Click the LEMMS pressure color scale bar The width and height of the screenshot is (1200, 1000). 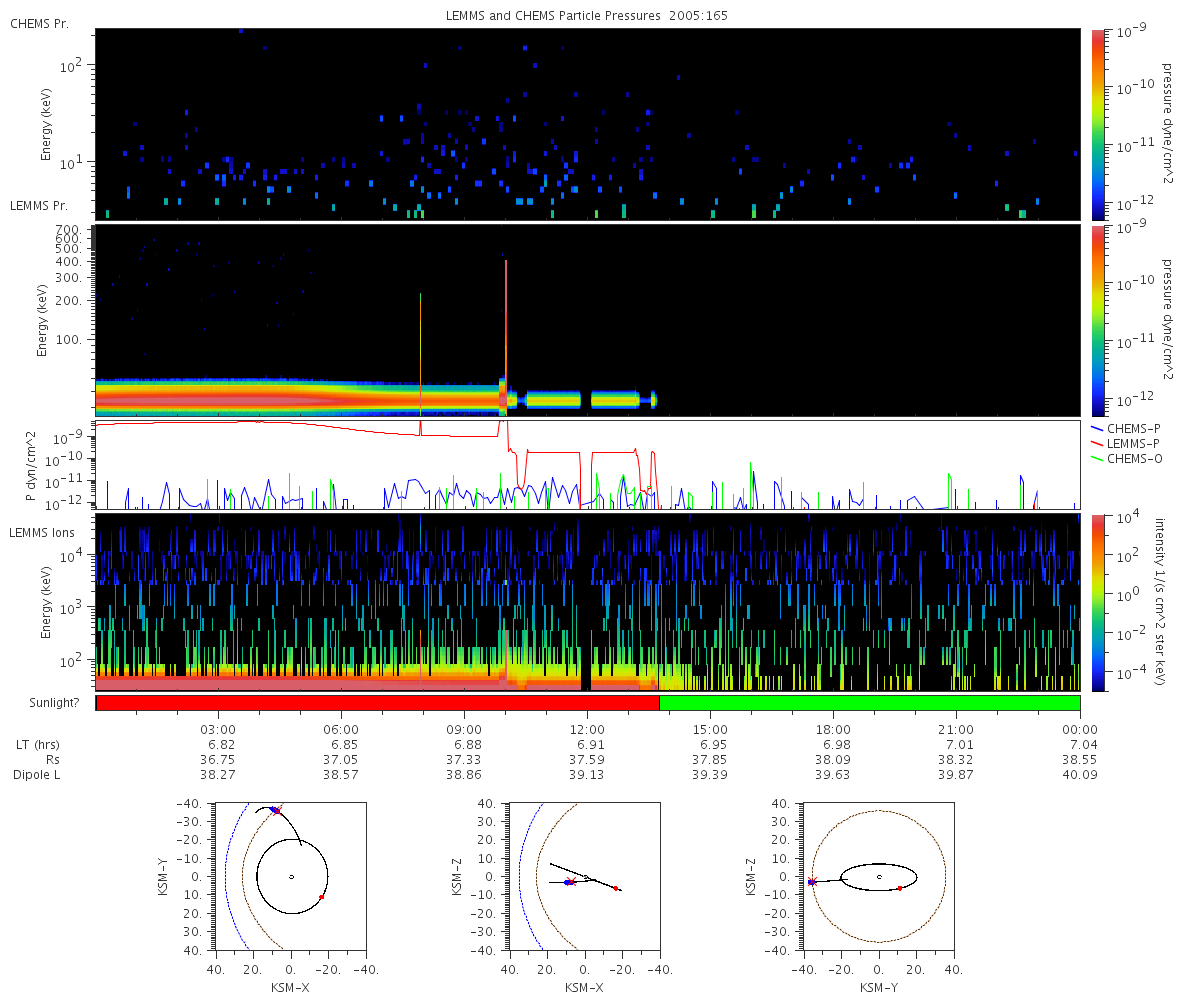[x=1098, y=321]
